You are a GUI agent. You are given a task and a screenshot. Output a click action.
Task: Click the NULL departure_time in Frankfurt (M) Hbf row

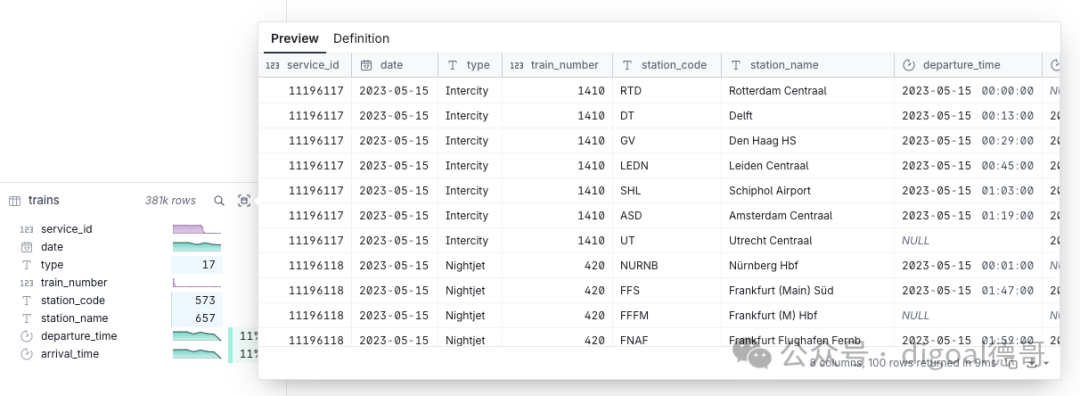(968, 315)
